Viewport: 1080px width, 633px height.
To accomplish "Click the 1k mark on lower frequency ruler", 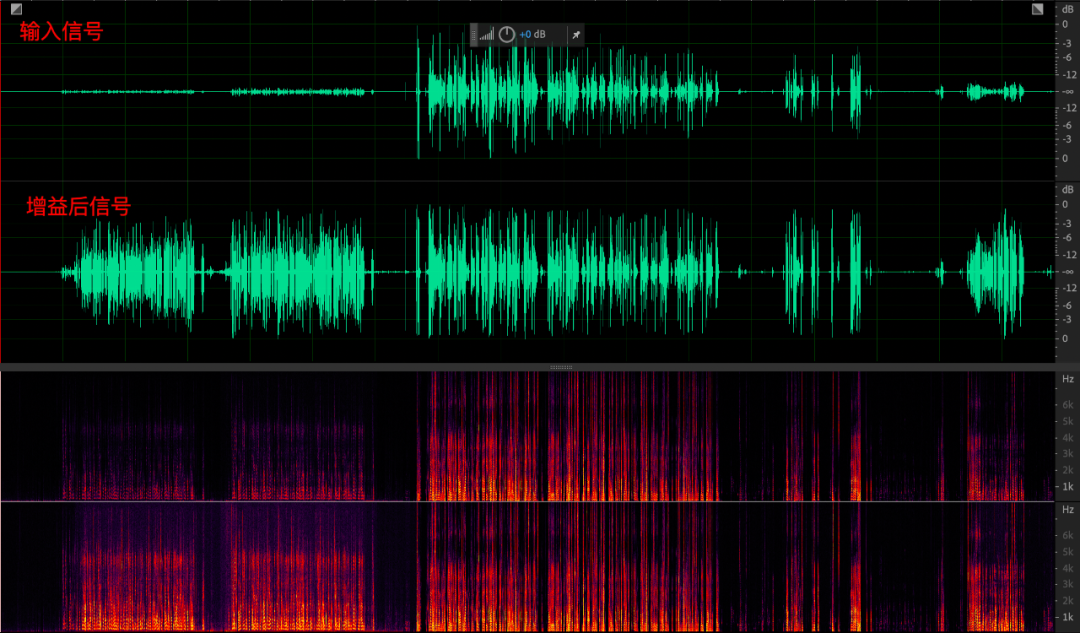I will [x=1067, y=616].
